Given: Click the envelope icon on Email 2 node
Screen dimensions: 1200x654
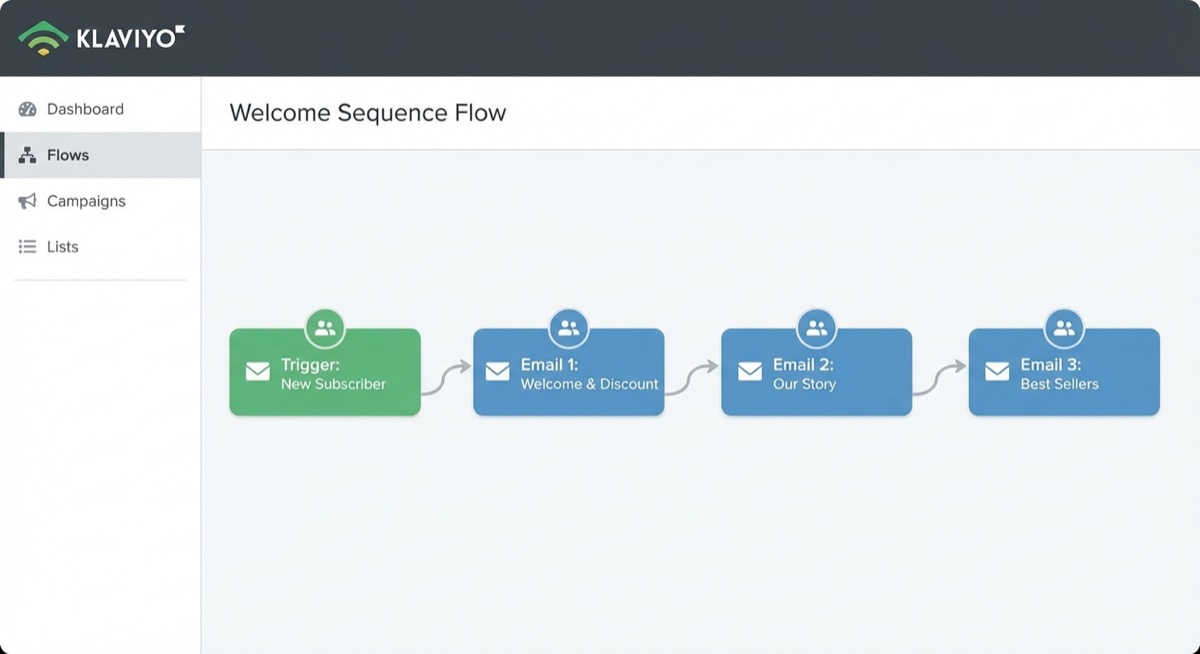Looking at the screenshot, I should pyautogui.click(x=750, y=371).
